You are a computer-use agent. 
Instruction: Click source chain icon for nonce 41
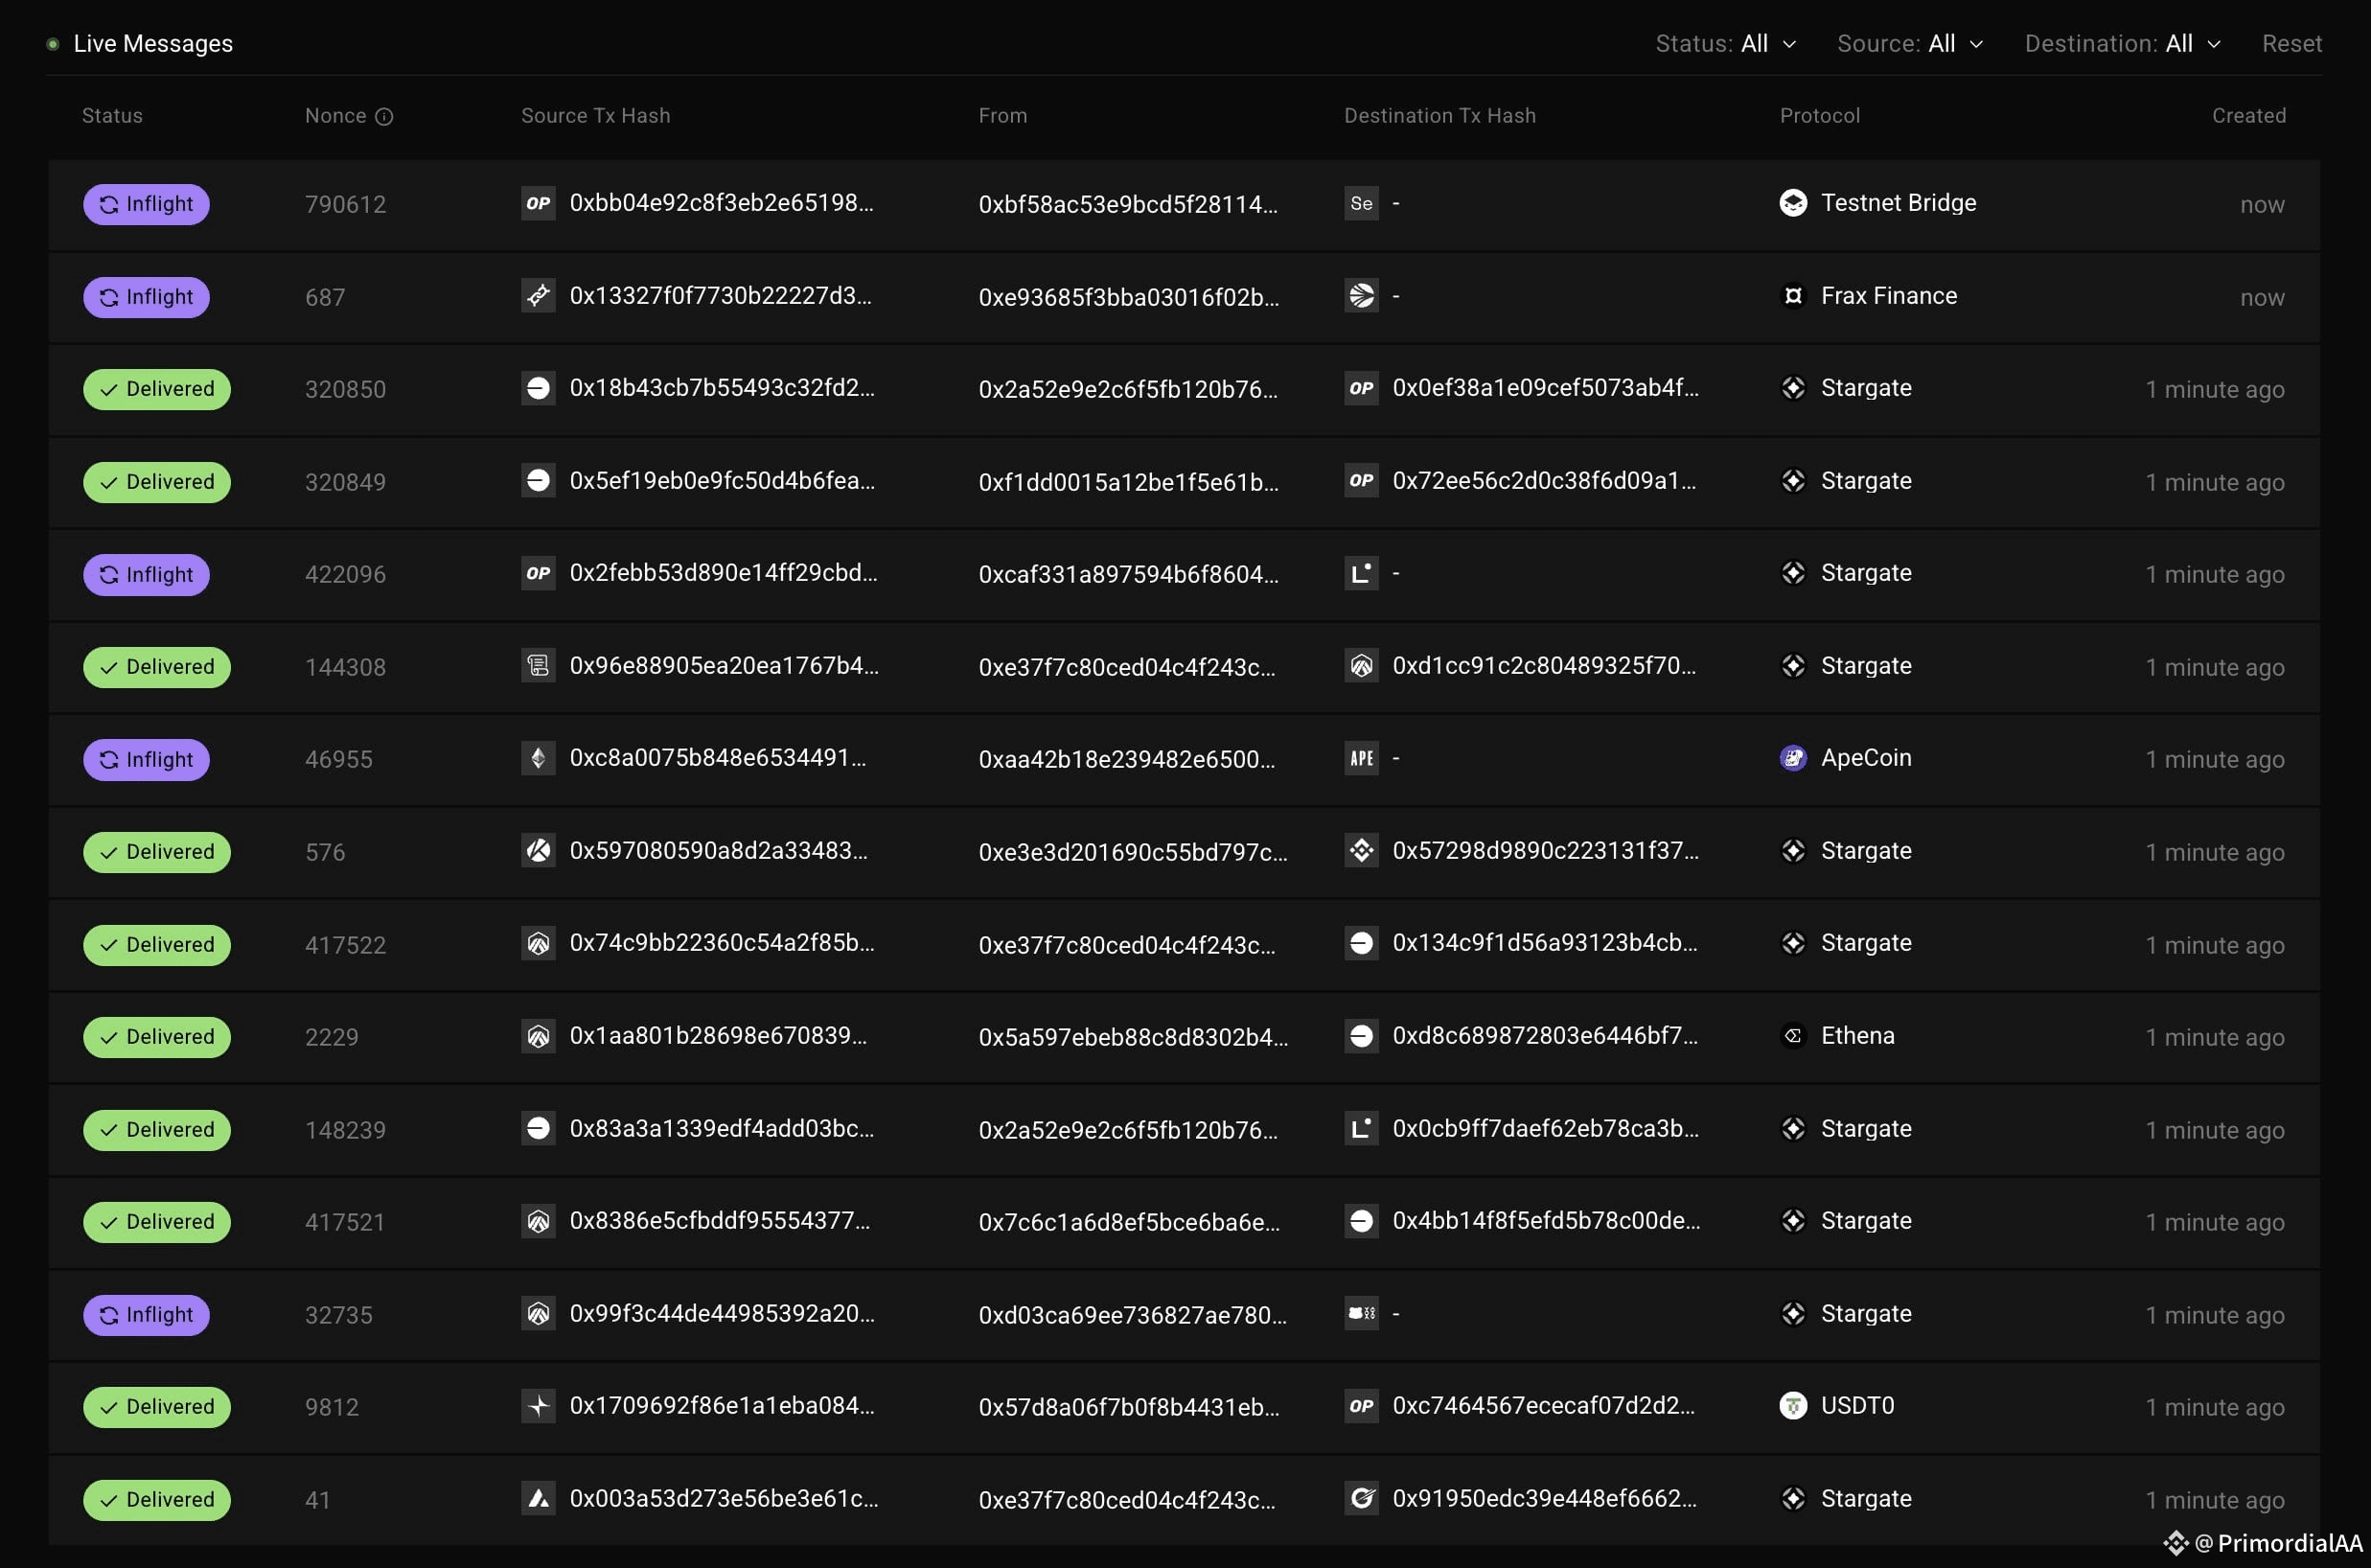(538, 1498)
